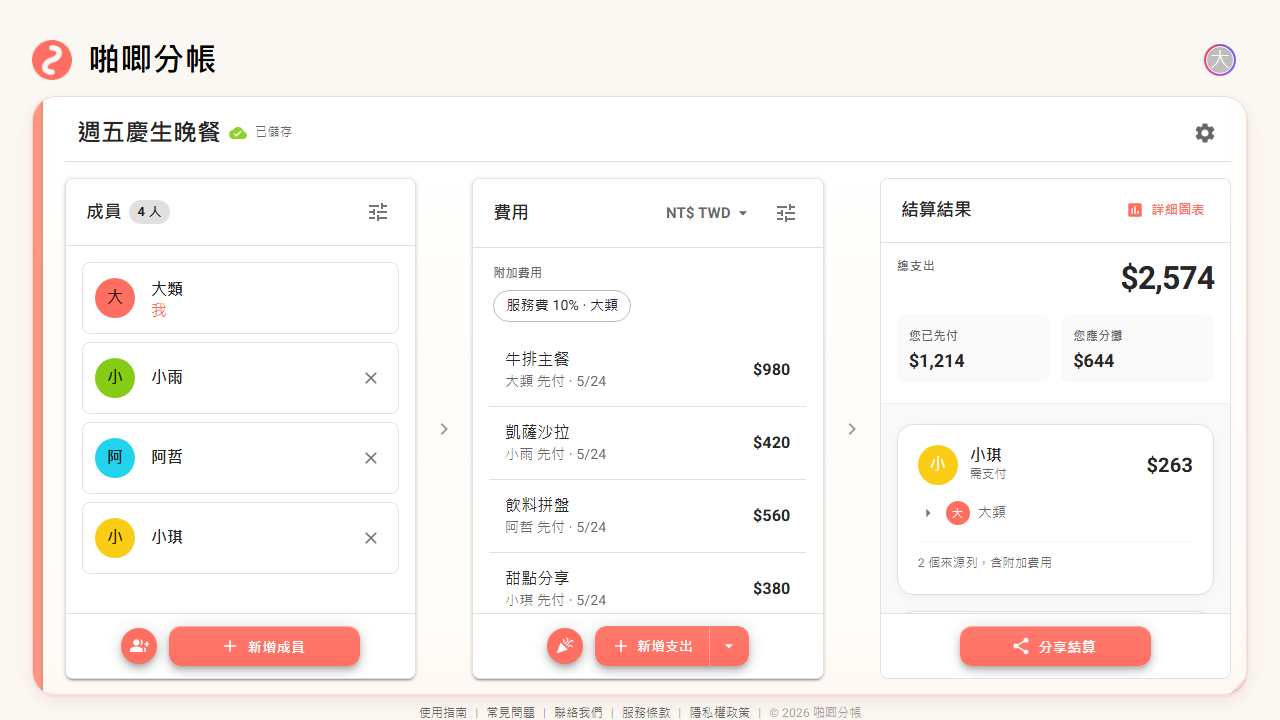Screen dimensions: 1280x720
Task: Click the celebration round icon button
Action: [565, 646]
